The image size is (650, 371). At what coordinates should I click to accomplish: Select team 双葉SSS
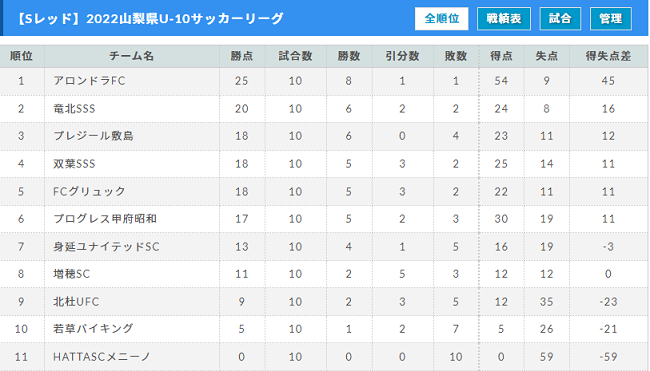tap(74, 164)
